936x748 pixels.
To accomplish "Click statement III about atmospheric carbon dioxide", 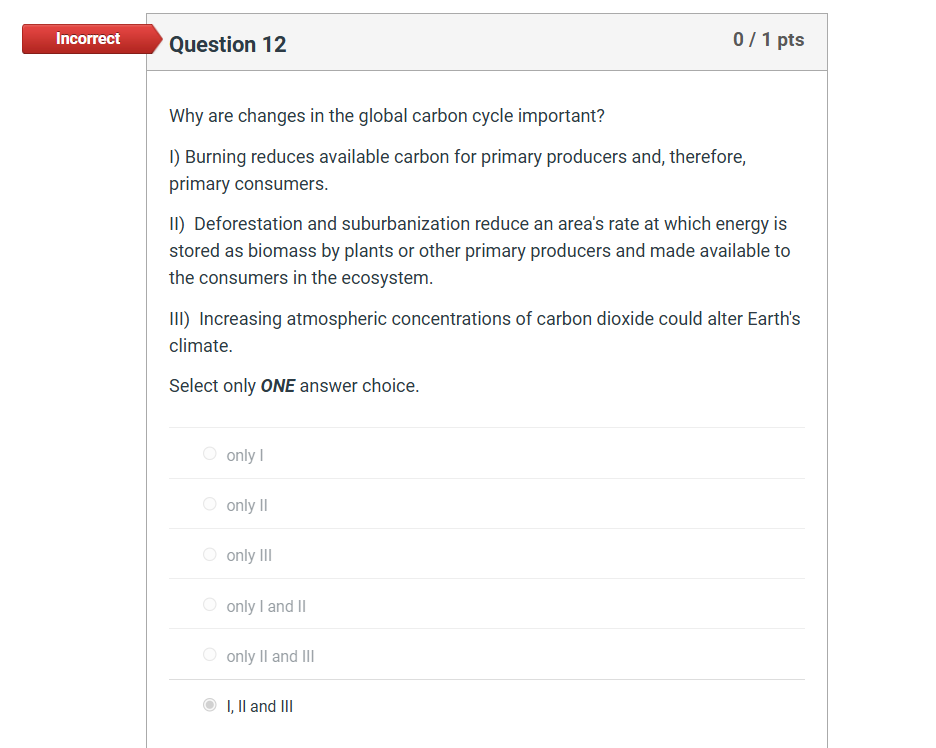I will (x=484, y=331).
